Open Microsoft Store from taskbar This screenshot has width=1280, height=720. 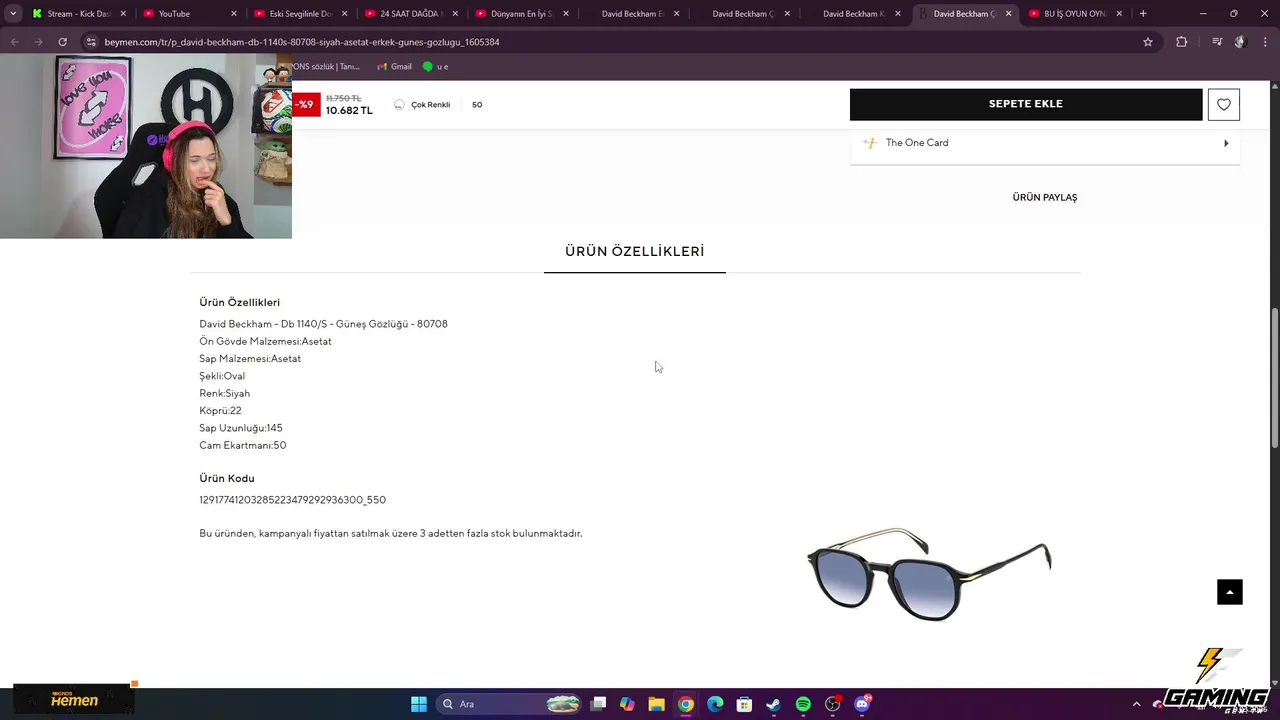[x=744, y=704]
